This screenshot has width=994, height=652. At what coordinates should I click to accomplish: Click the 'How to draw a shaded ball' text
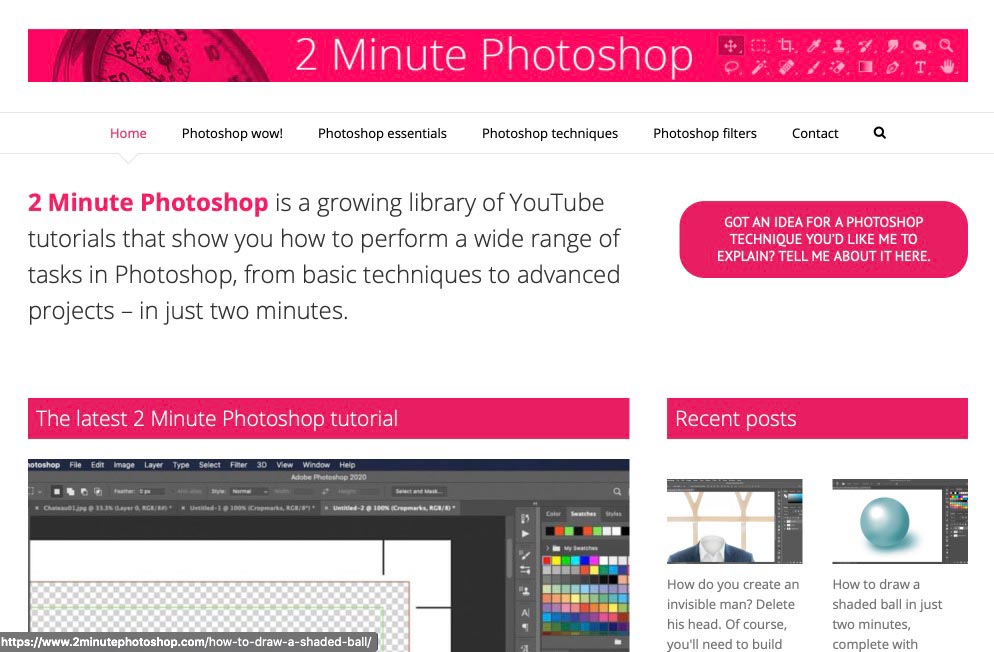[888, 613]
